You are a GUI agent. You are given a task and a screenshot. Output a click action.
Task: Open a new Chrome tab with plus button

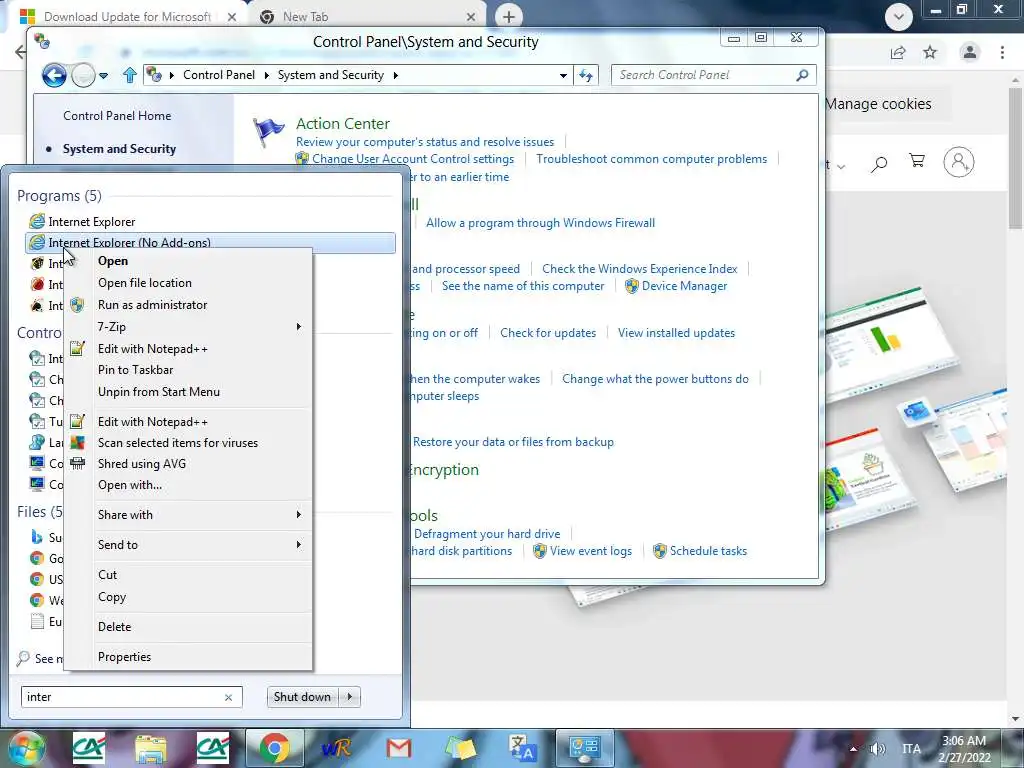tap(509, 17)
